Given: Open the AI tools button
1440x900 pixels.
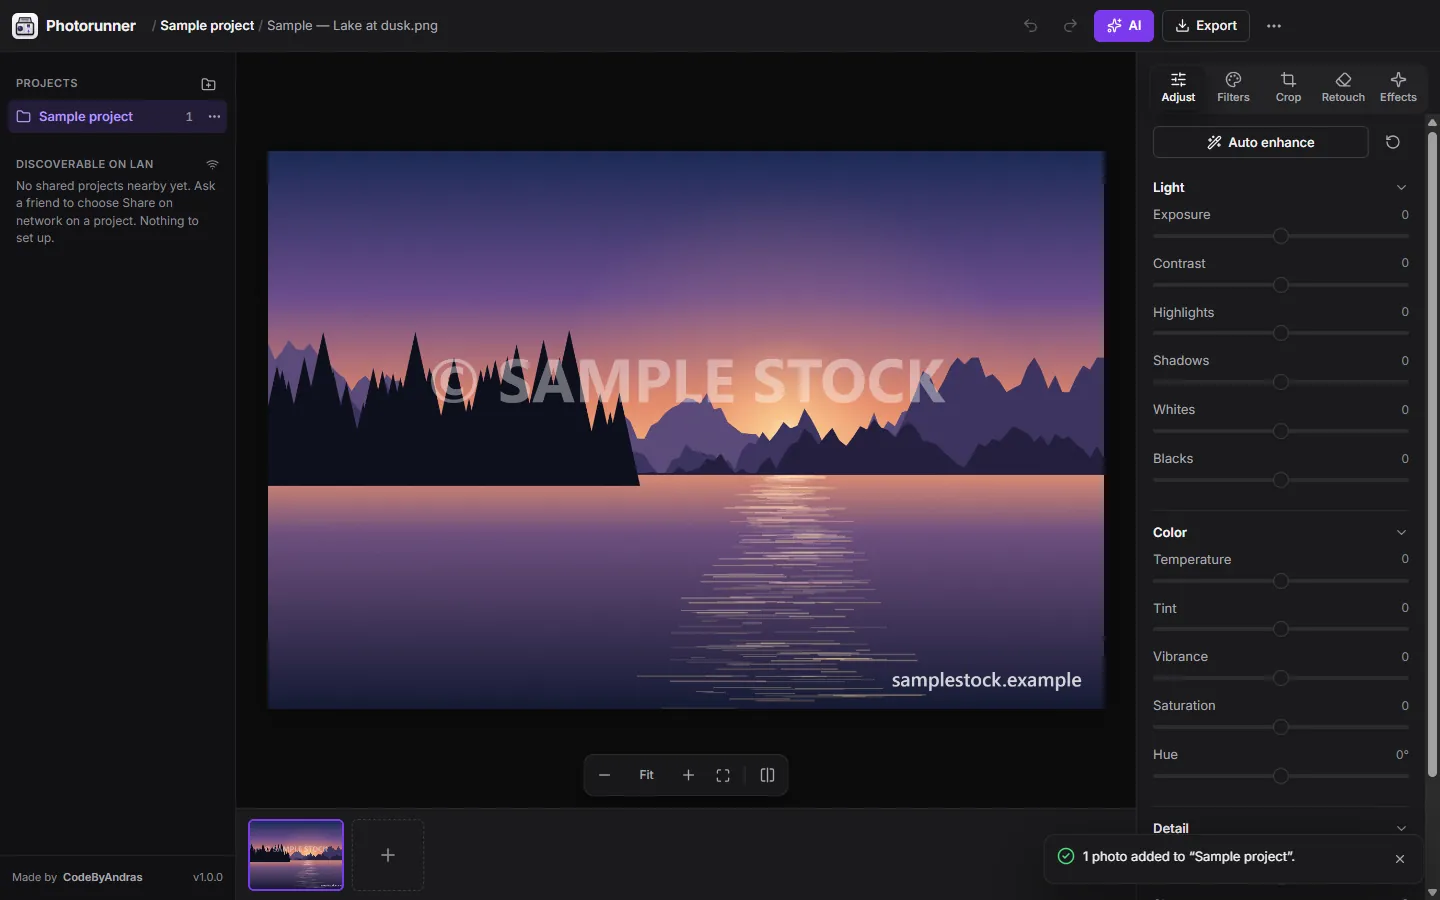Looking at the screenshot, I should pos(1124,26).
